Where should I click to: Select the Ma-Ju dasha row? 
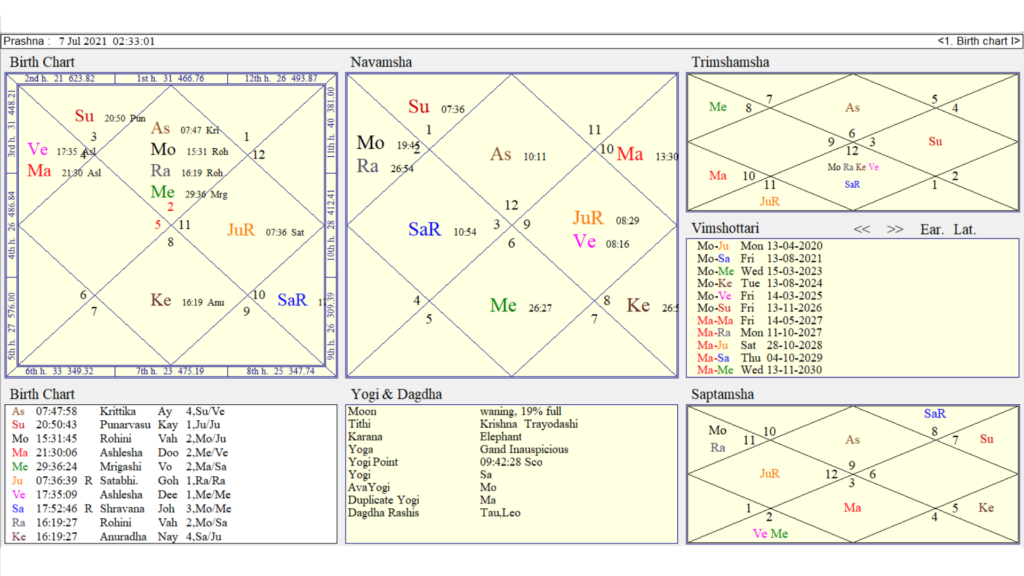click(760, 345)
